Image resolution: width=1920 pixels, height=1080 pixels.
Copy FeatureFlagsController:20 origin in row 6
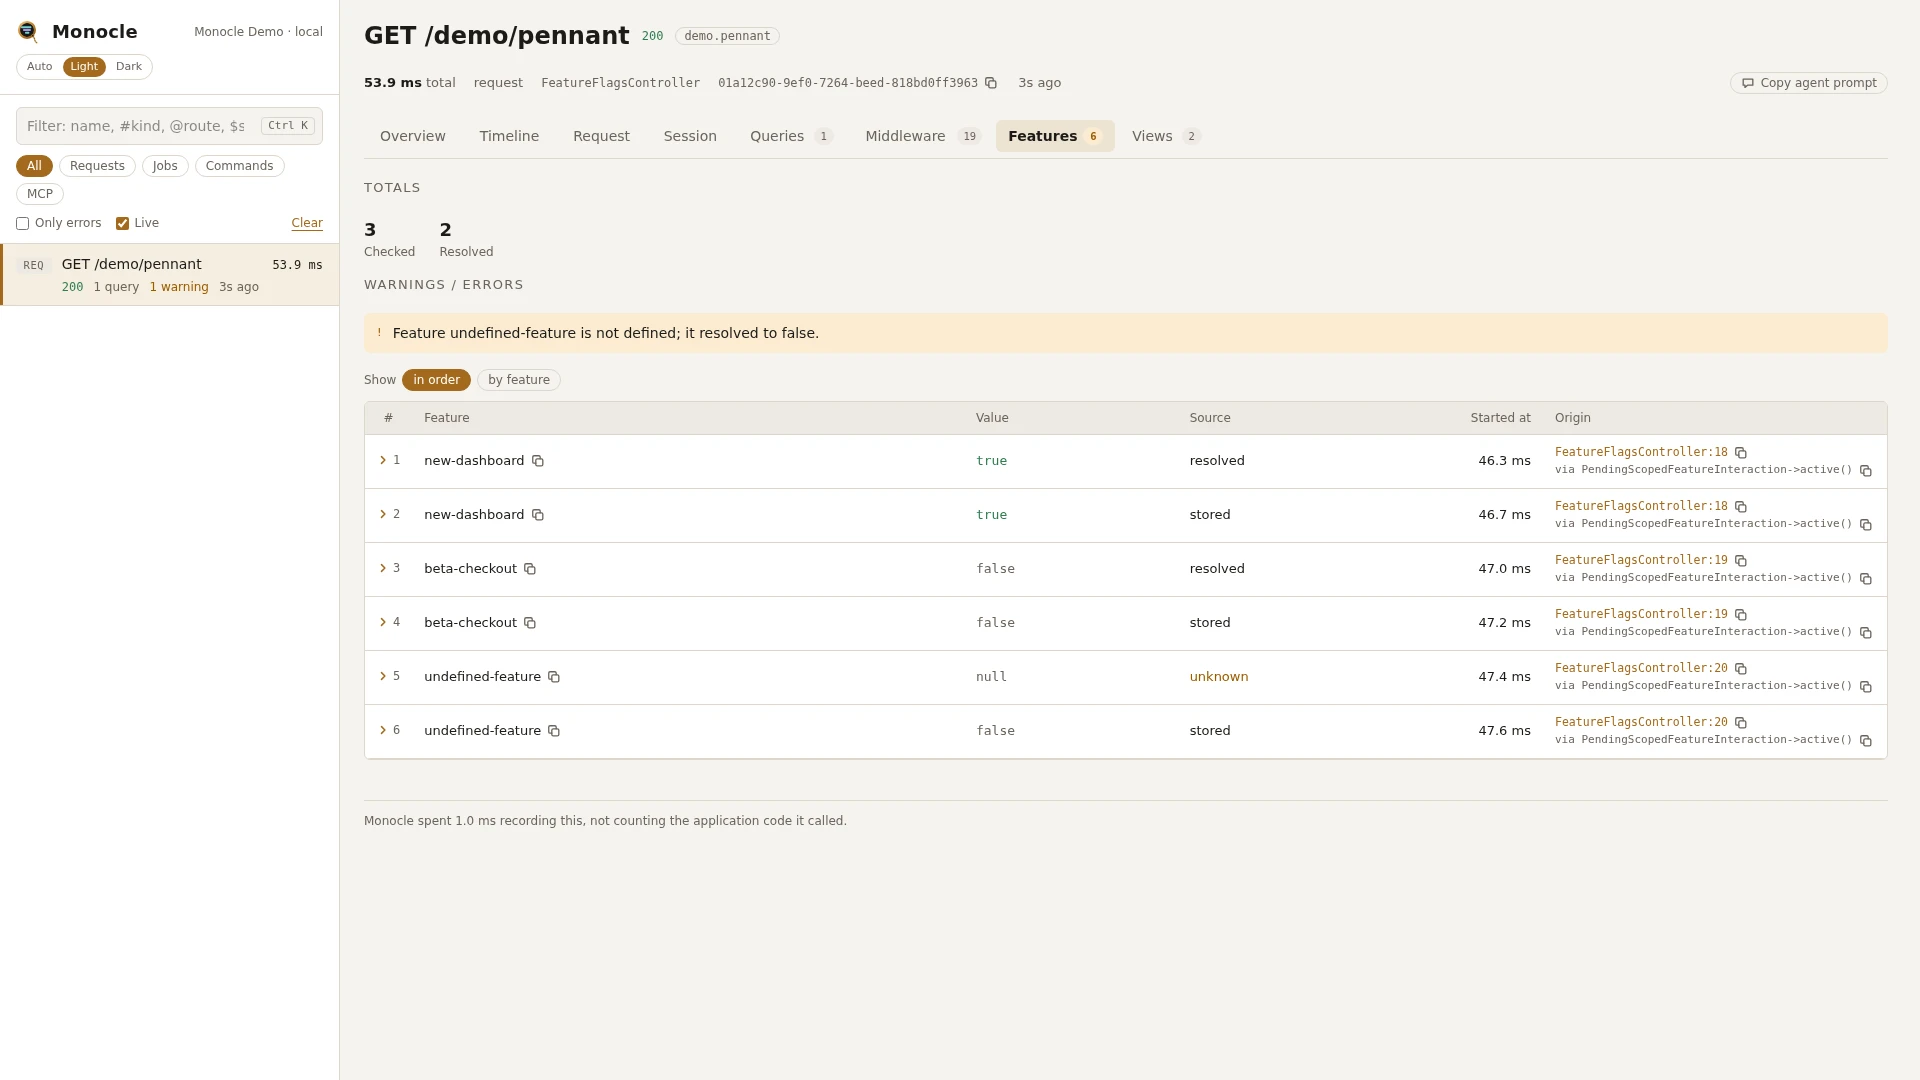(1741, 723)
